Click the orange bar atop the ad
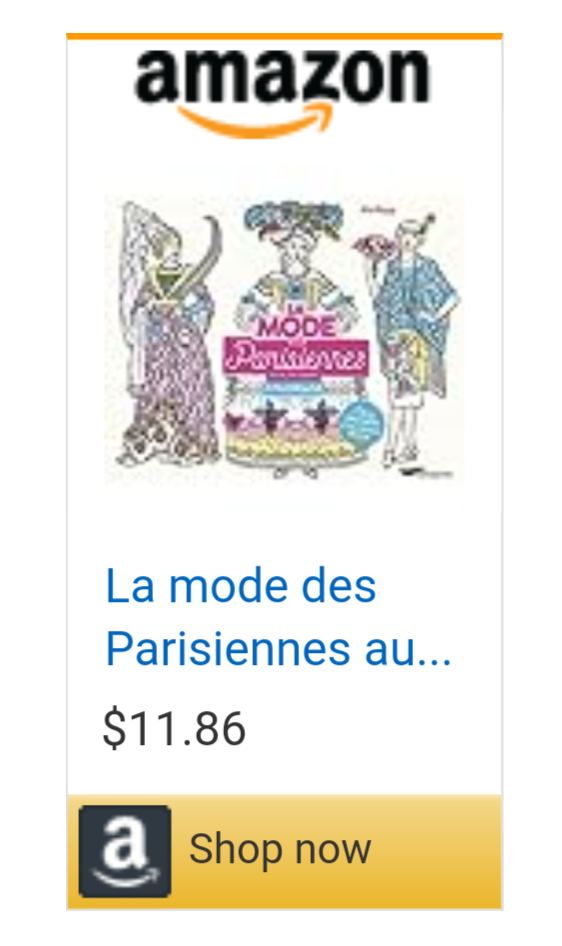This screenshot has width=562, height=946. coord(284,36)
